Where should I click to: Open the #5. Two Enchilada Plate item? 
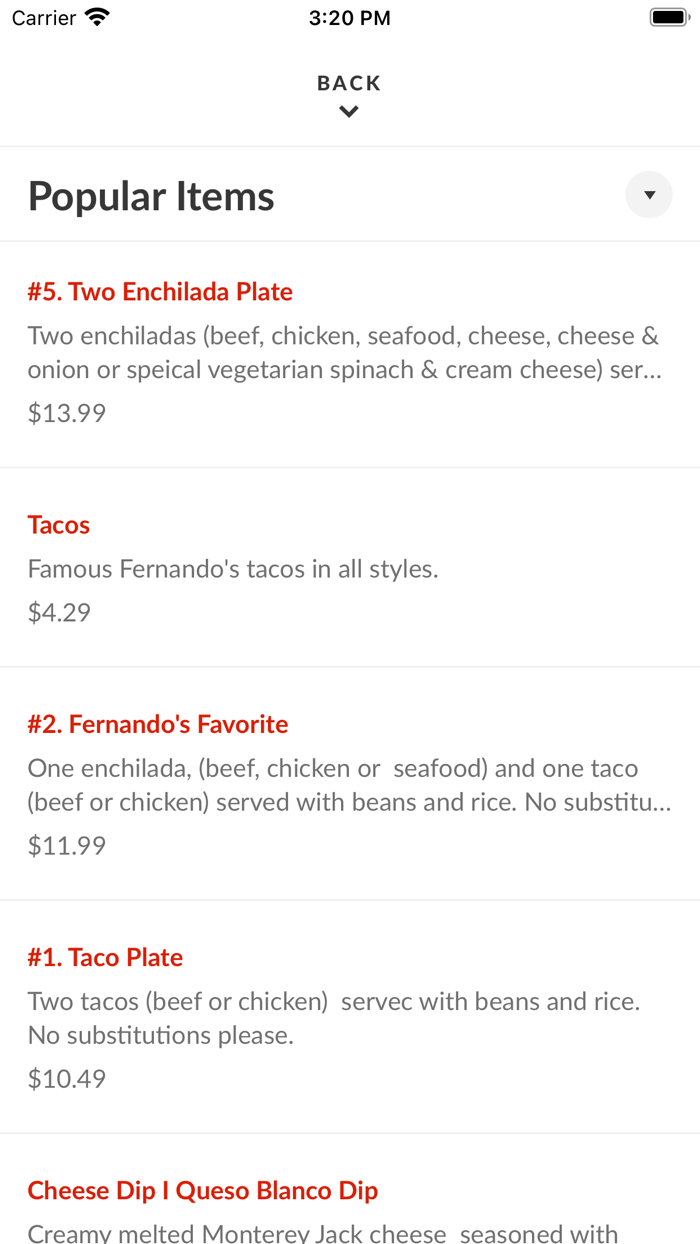(x=160, y=292)
